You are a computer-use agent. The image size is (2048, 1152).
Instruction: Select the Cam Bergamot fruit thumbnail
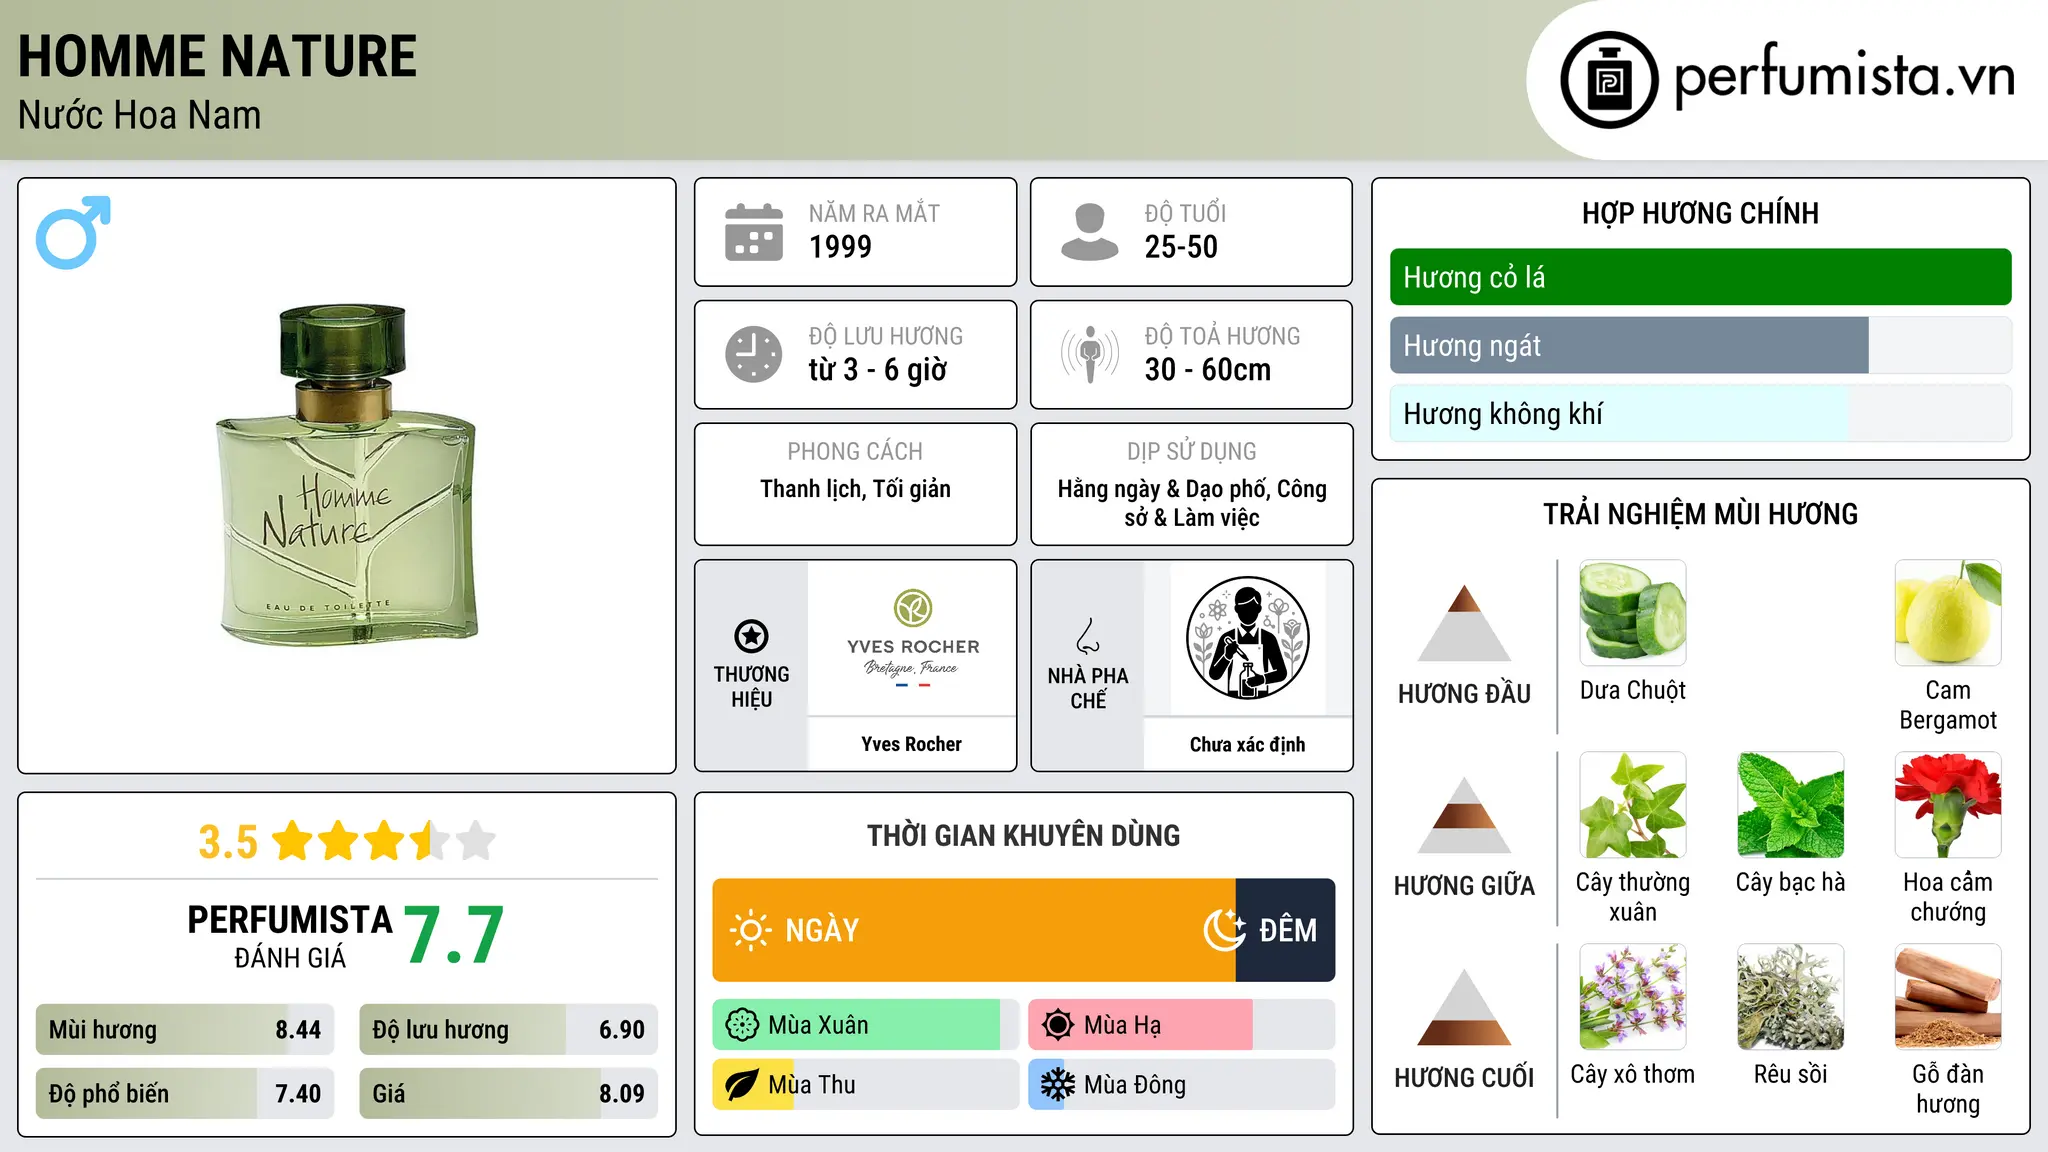coord(1948,613)
